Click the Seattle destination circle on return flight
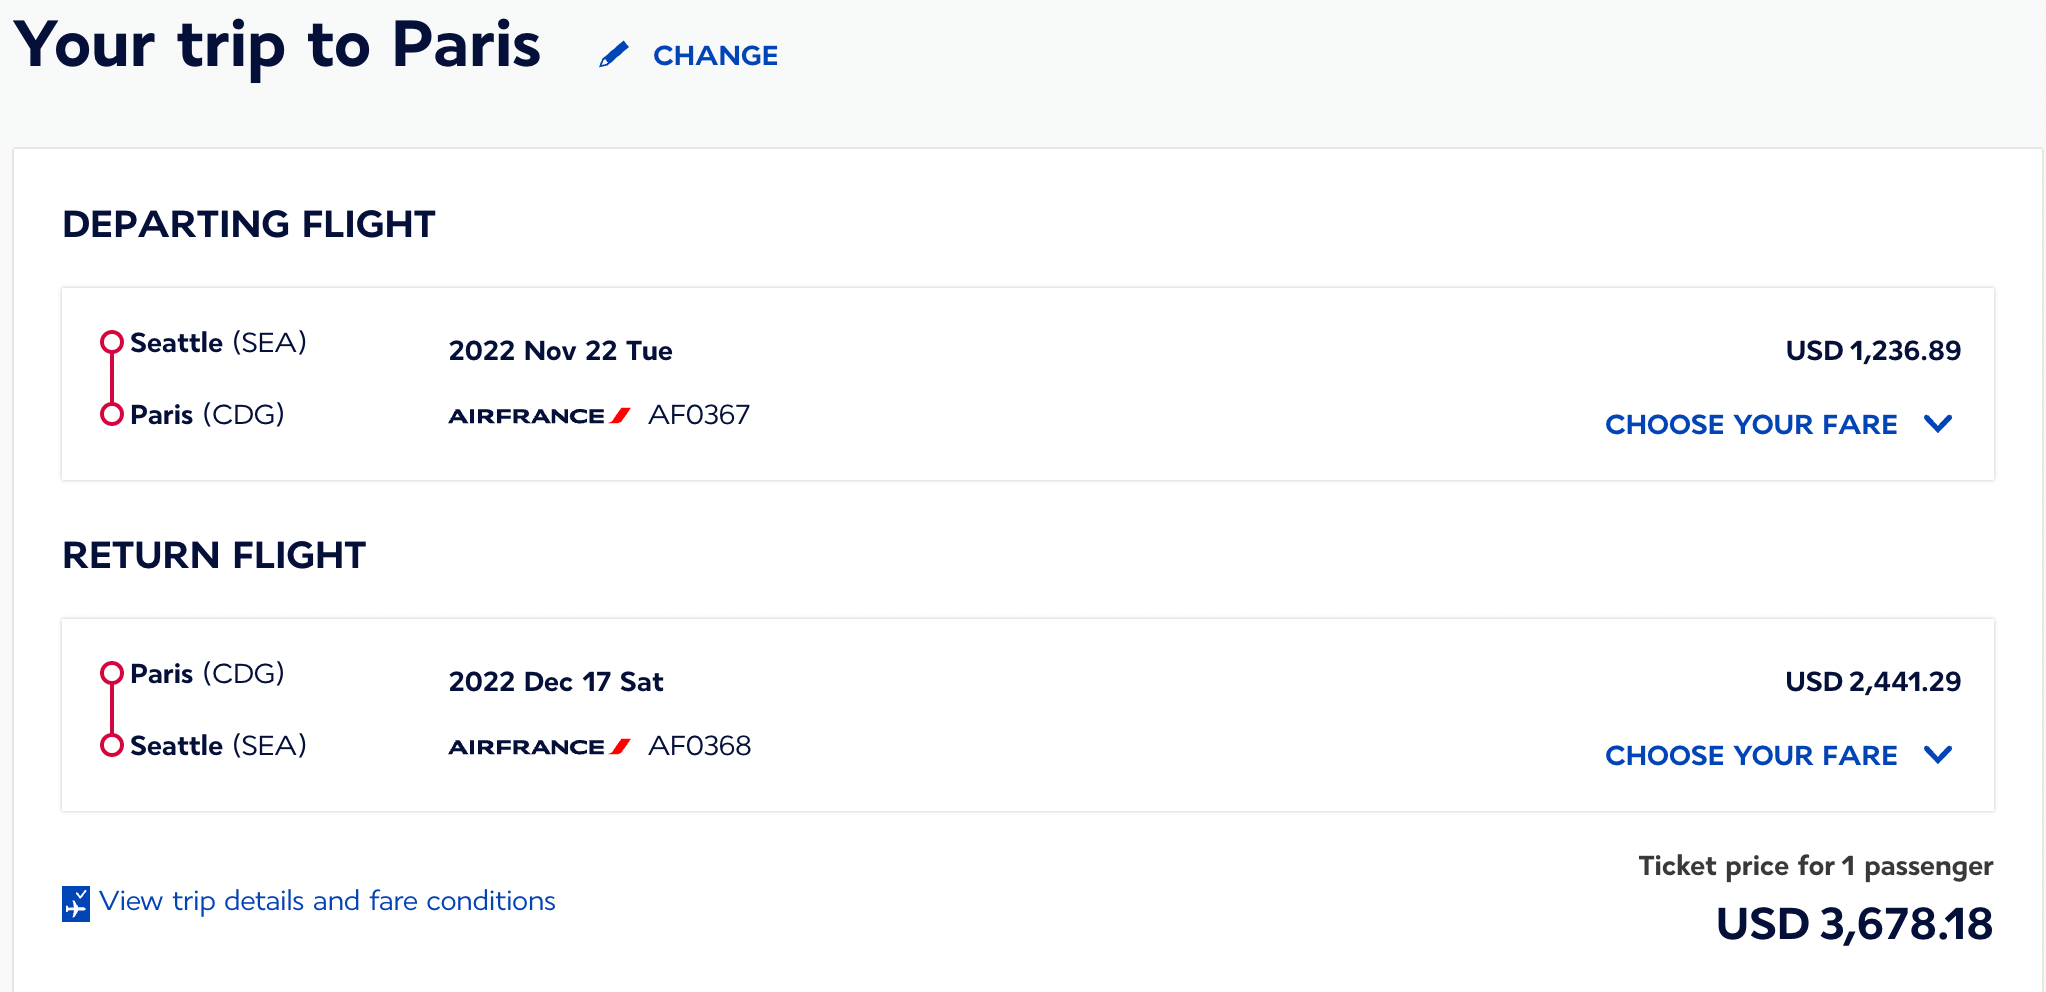The height and width of the screenshot is (992, 2046). pyautogui.click(x=110, y=745)
